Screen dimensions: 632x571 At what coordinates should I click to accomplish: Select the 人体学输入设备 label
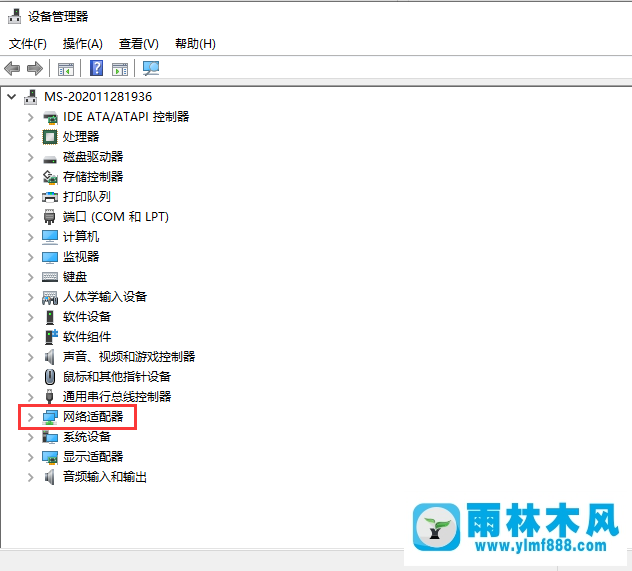coord(105,297)
